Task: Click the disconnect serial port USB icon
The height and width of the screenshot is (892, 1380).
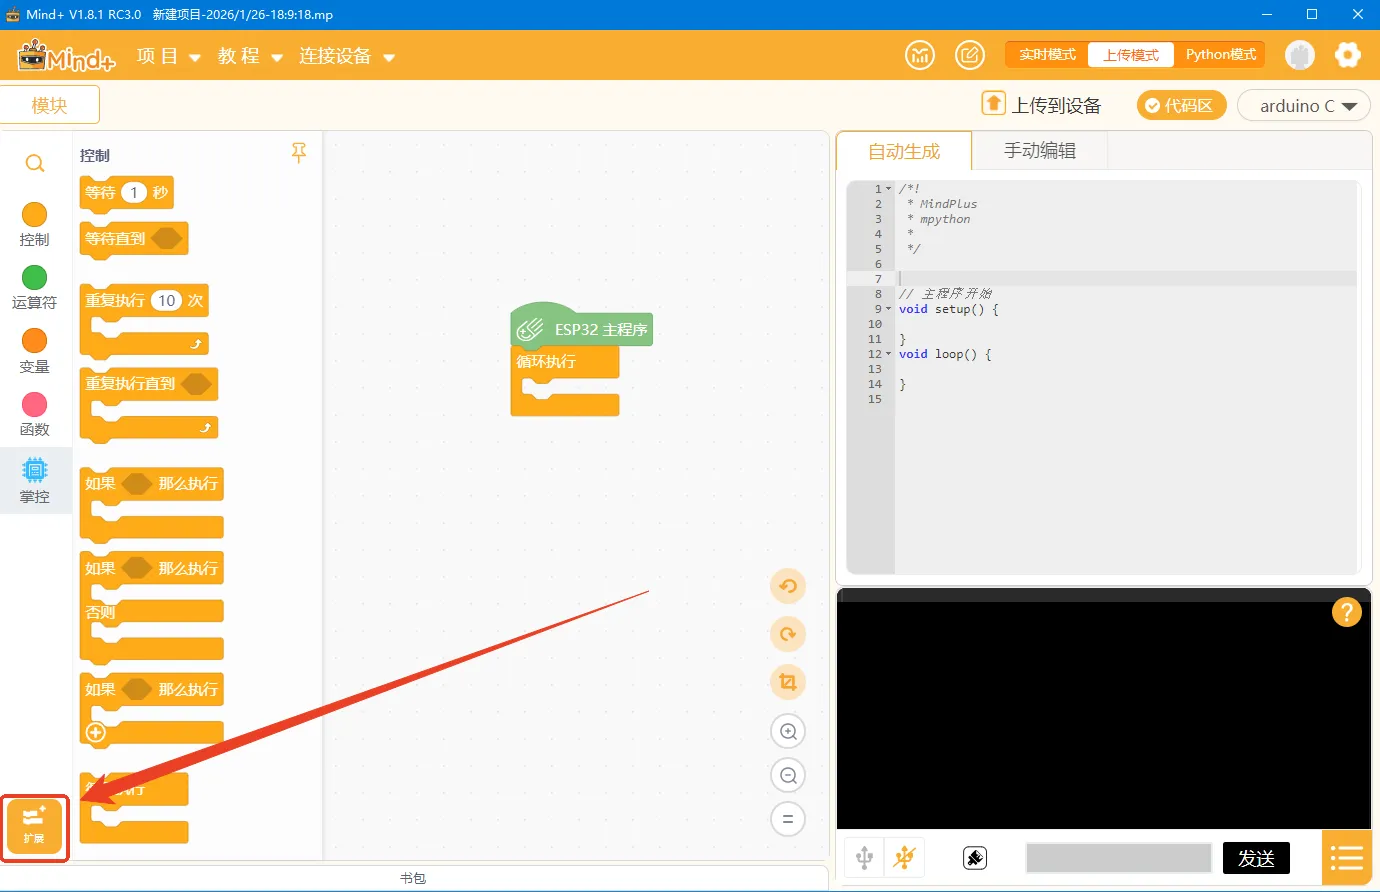Action: (x=905, y=857)
